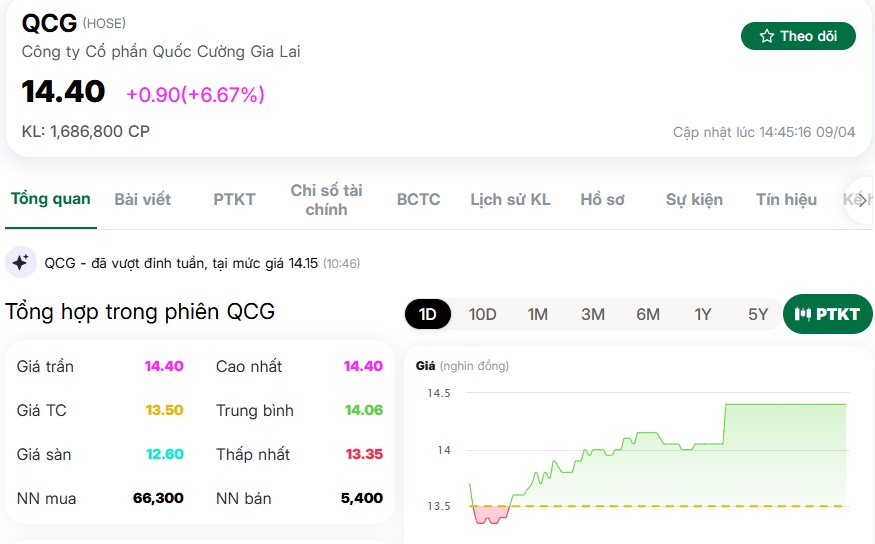This screenshot has width=875, height=544.
Task: Click the 13.5 axis label on chart
Action: pos(439,506)
